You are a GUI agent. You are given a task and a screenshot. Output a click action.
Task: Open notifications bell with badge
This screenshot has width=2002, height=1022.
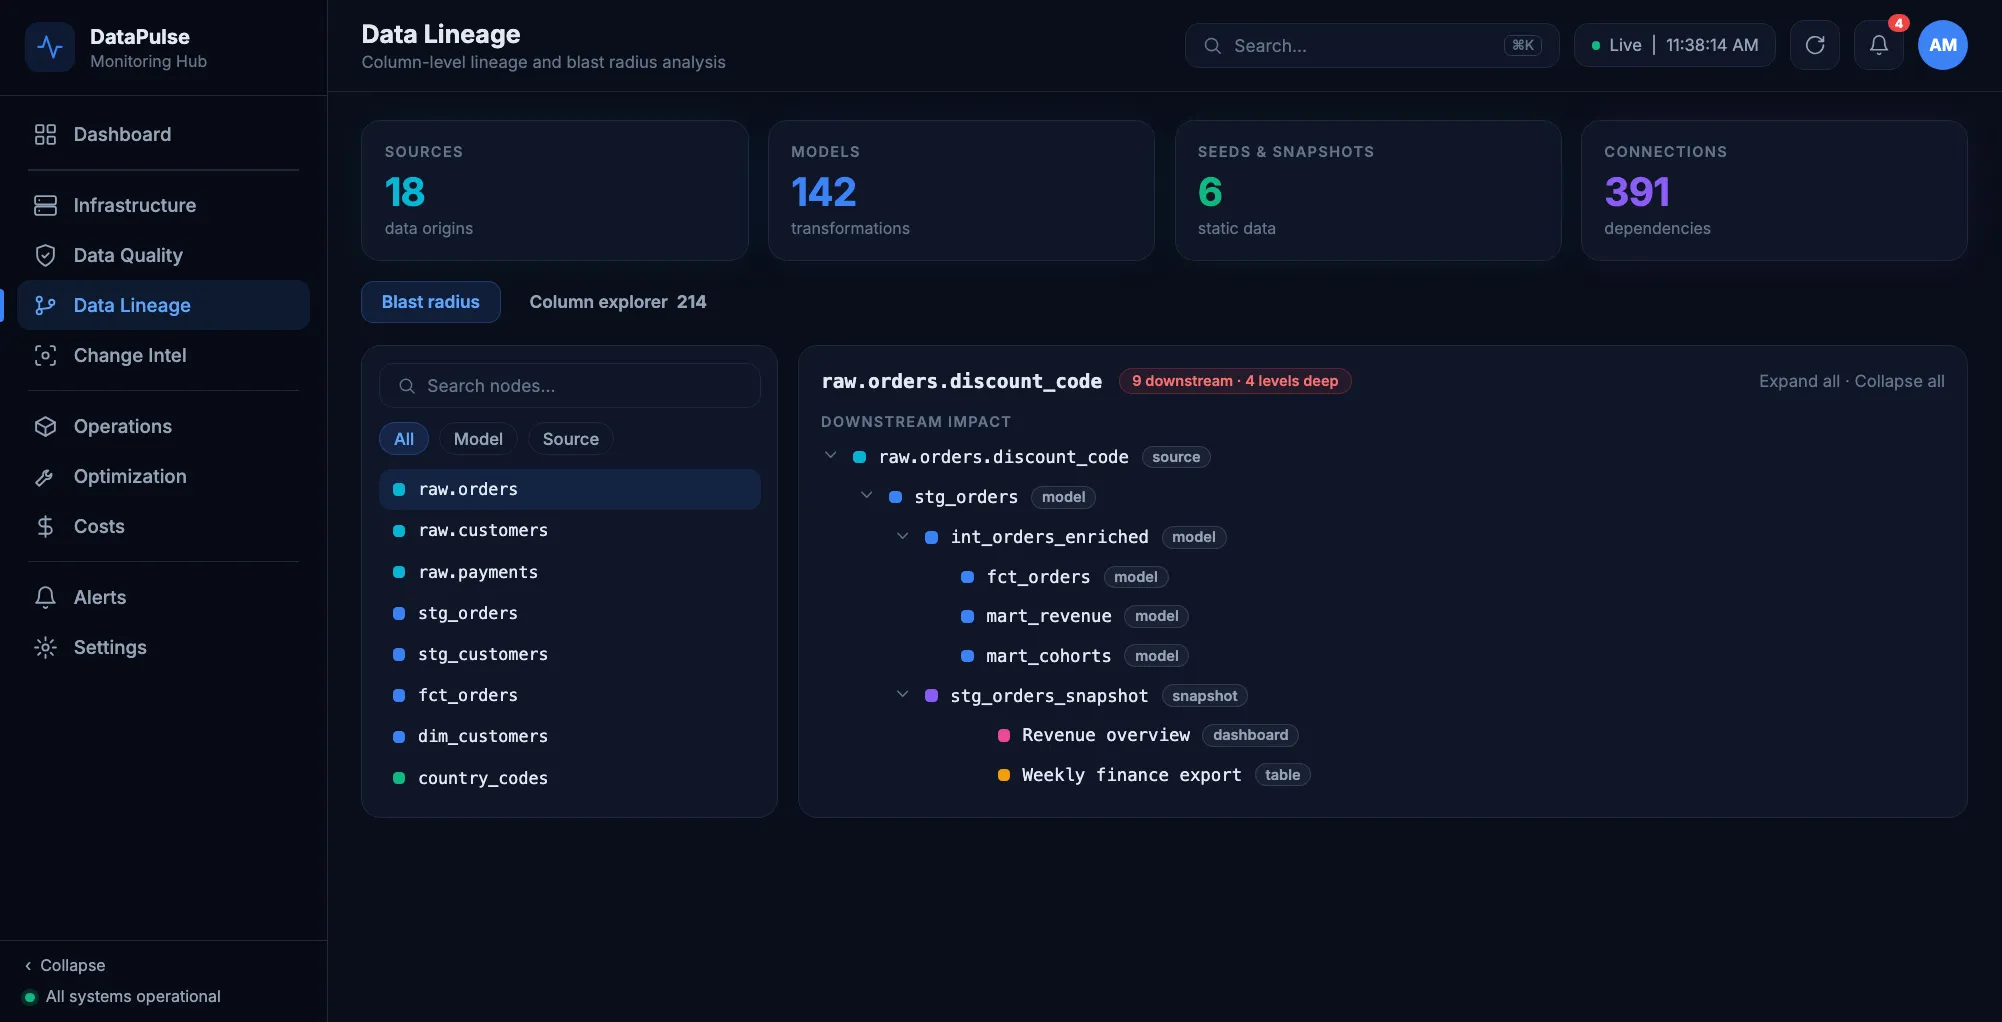[x=1879, y=45]
